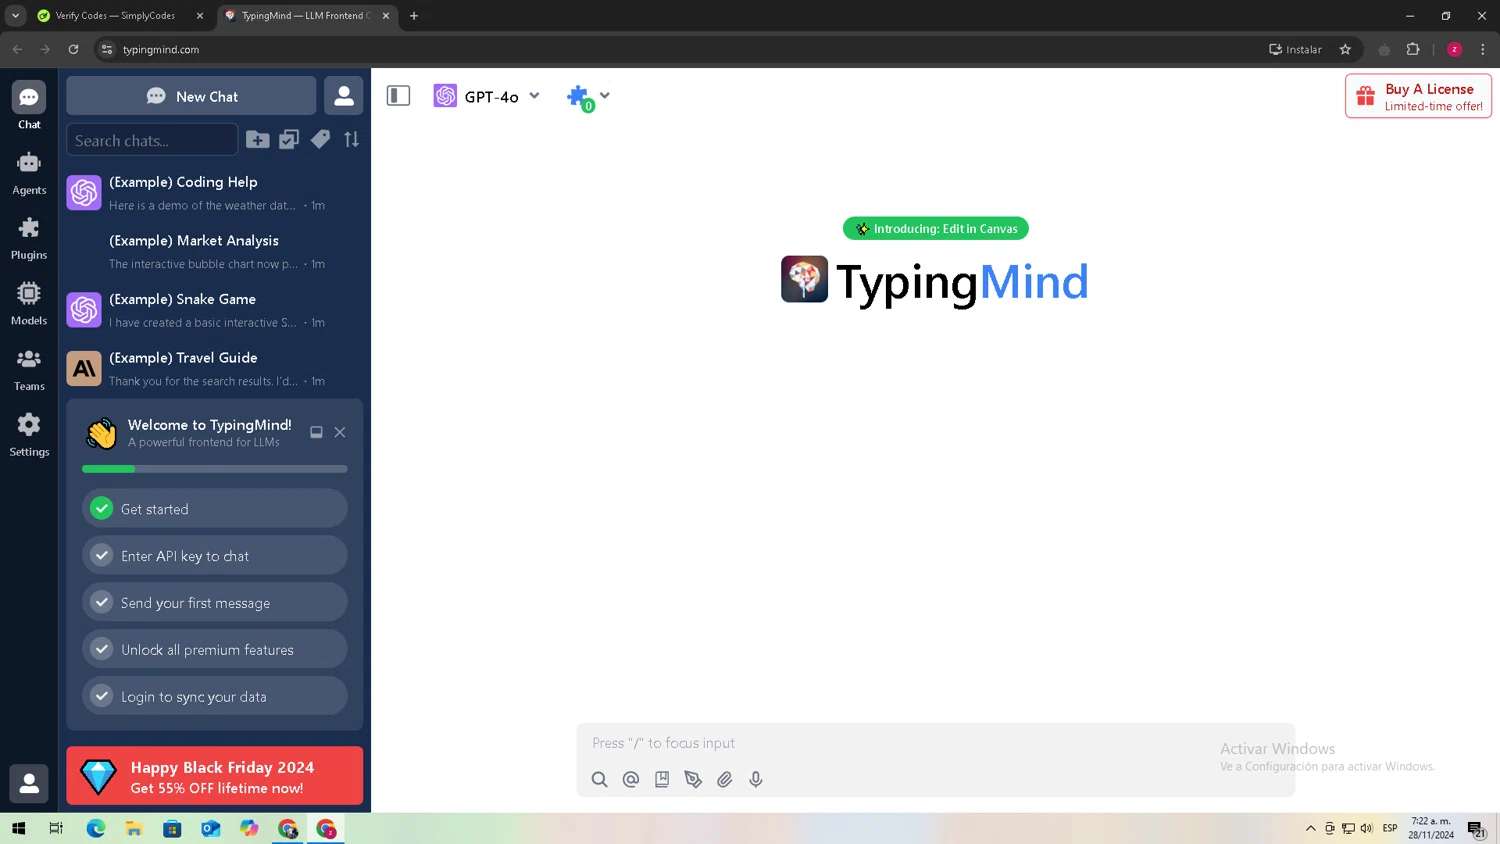Bookmark this page with the star
The image size is (1500, 844).
(x=1346, y=49)
